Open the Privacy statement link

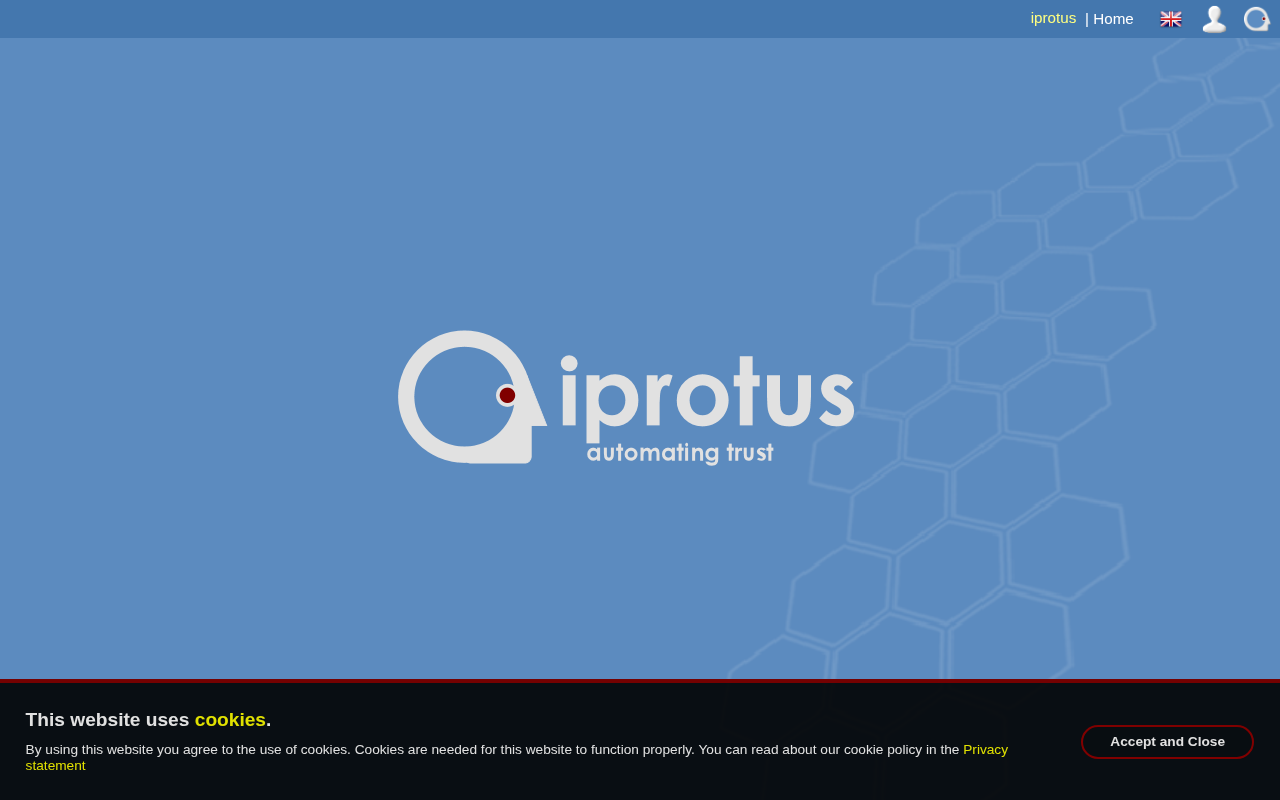click(x=517, y=757)
